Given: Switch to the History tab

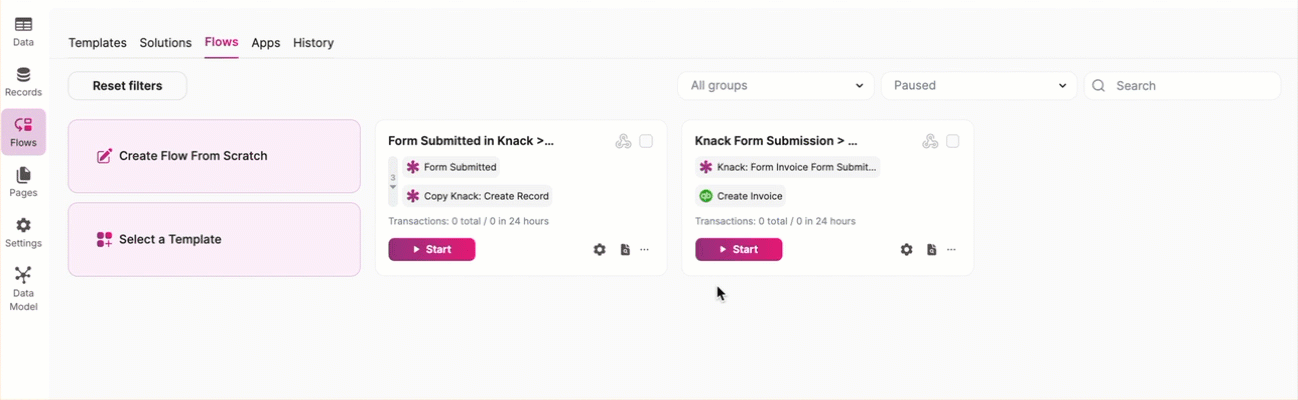Looking at the screenshot, I should (x=313, y=43).
